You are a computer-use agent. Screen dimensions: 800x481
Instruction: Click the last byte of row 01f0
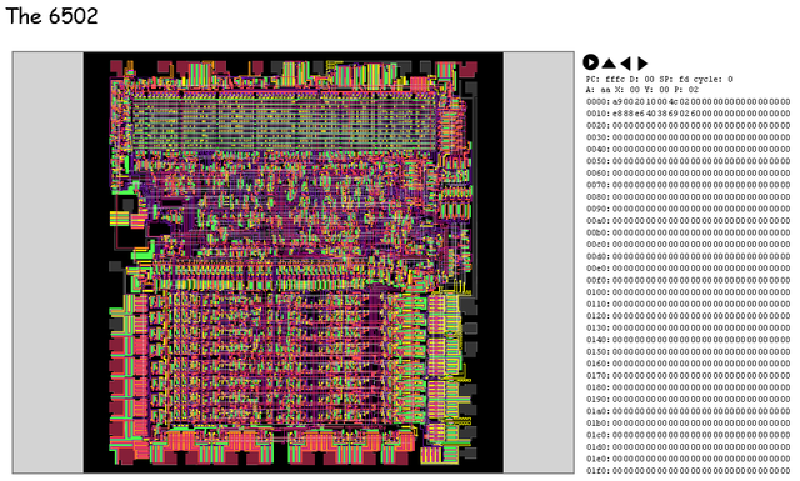(786, 470)
